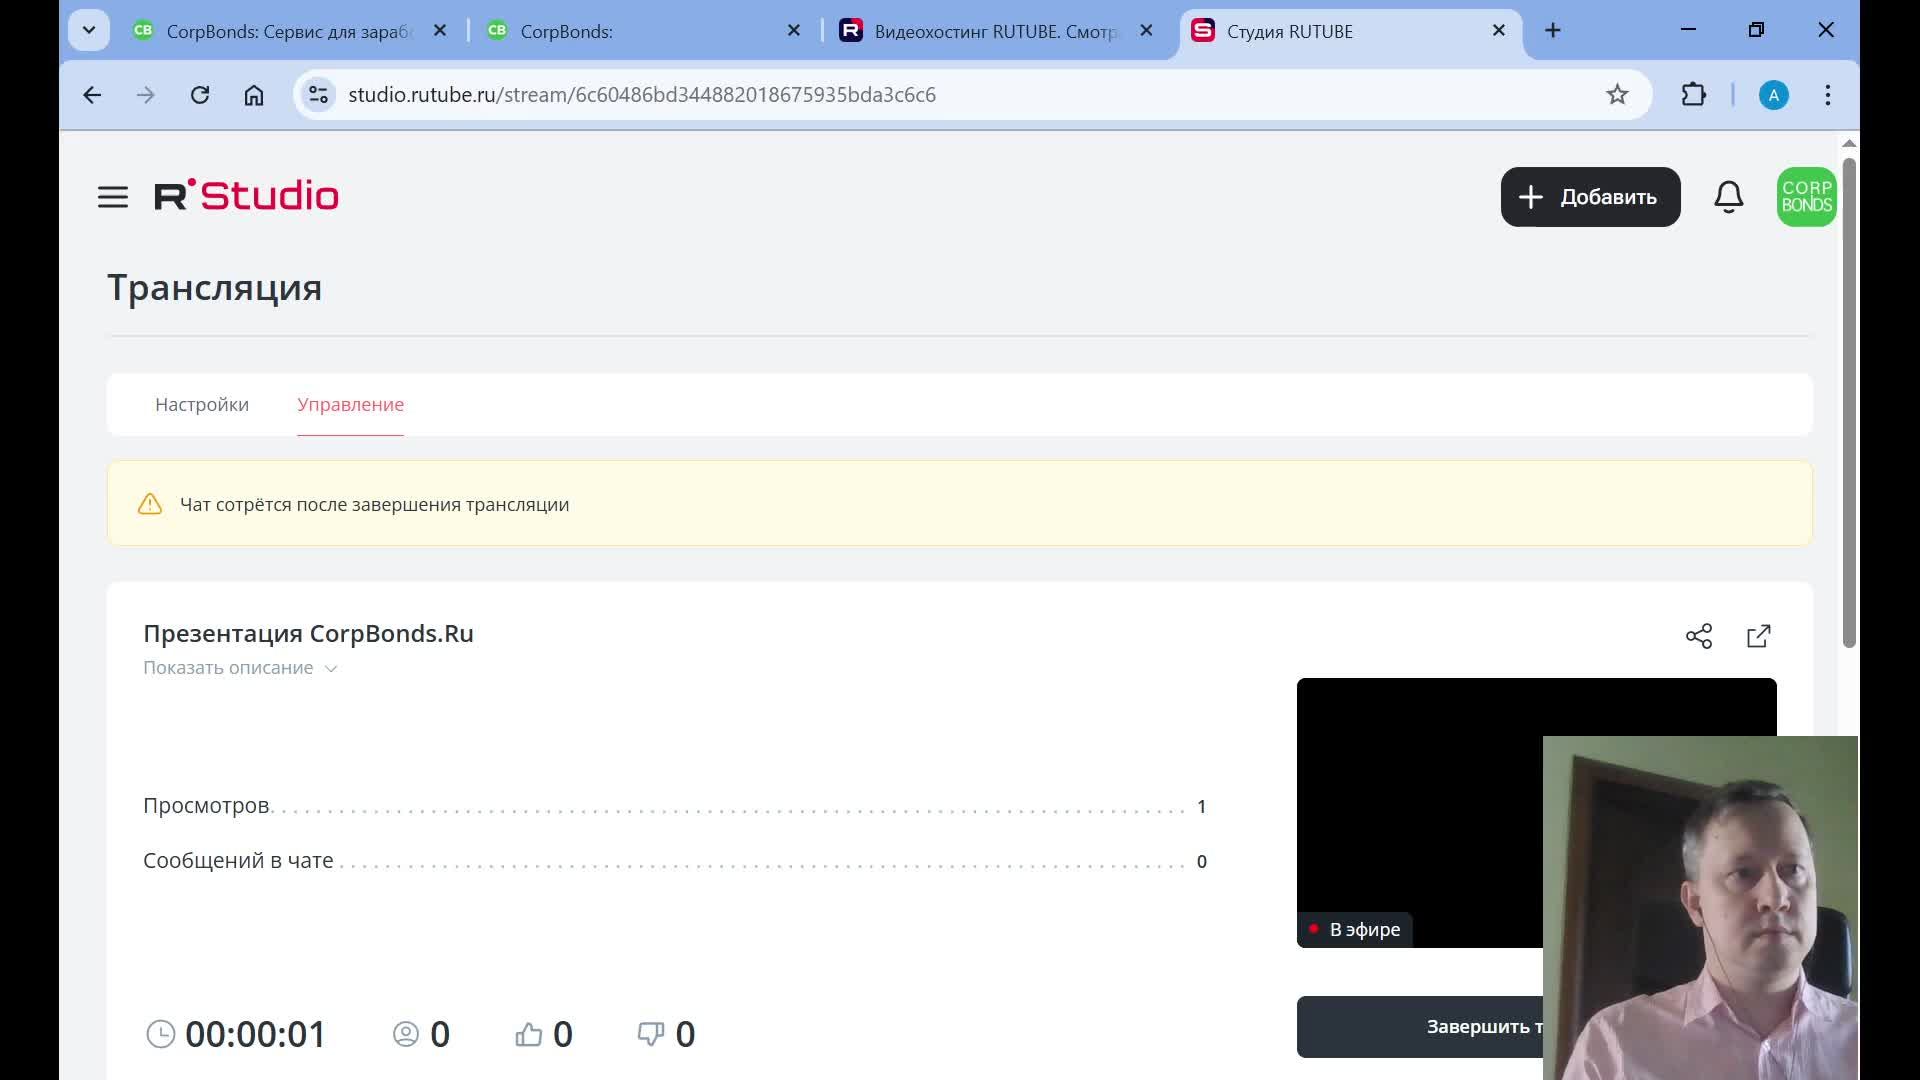Open the CorpBonds channel avatar
Screen dimensions: 1920x1080
(1806, 197)
